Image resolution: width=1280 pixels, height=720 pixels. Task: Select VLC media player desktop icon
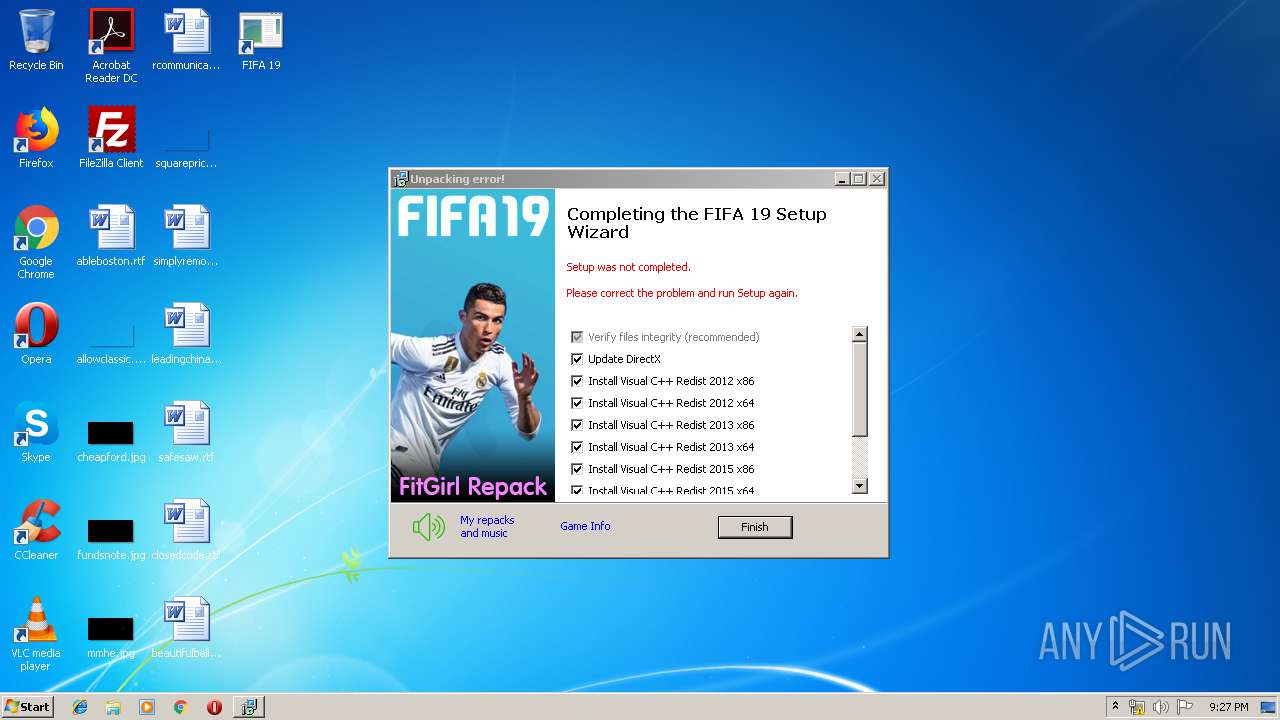coord(36,634)
